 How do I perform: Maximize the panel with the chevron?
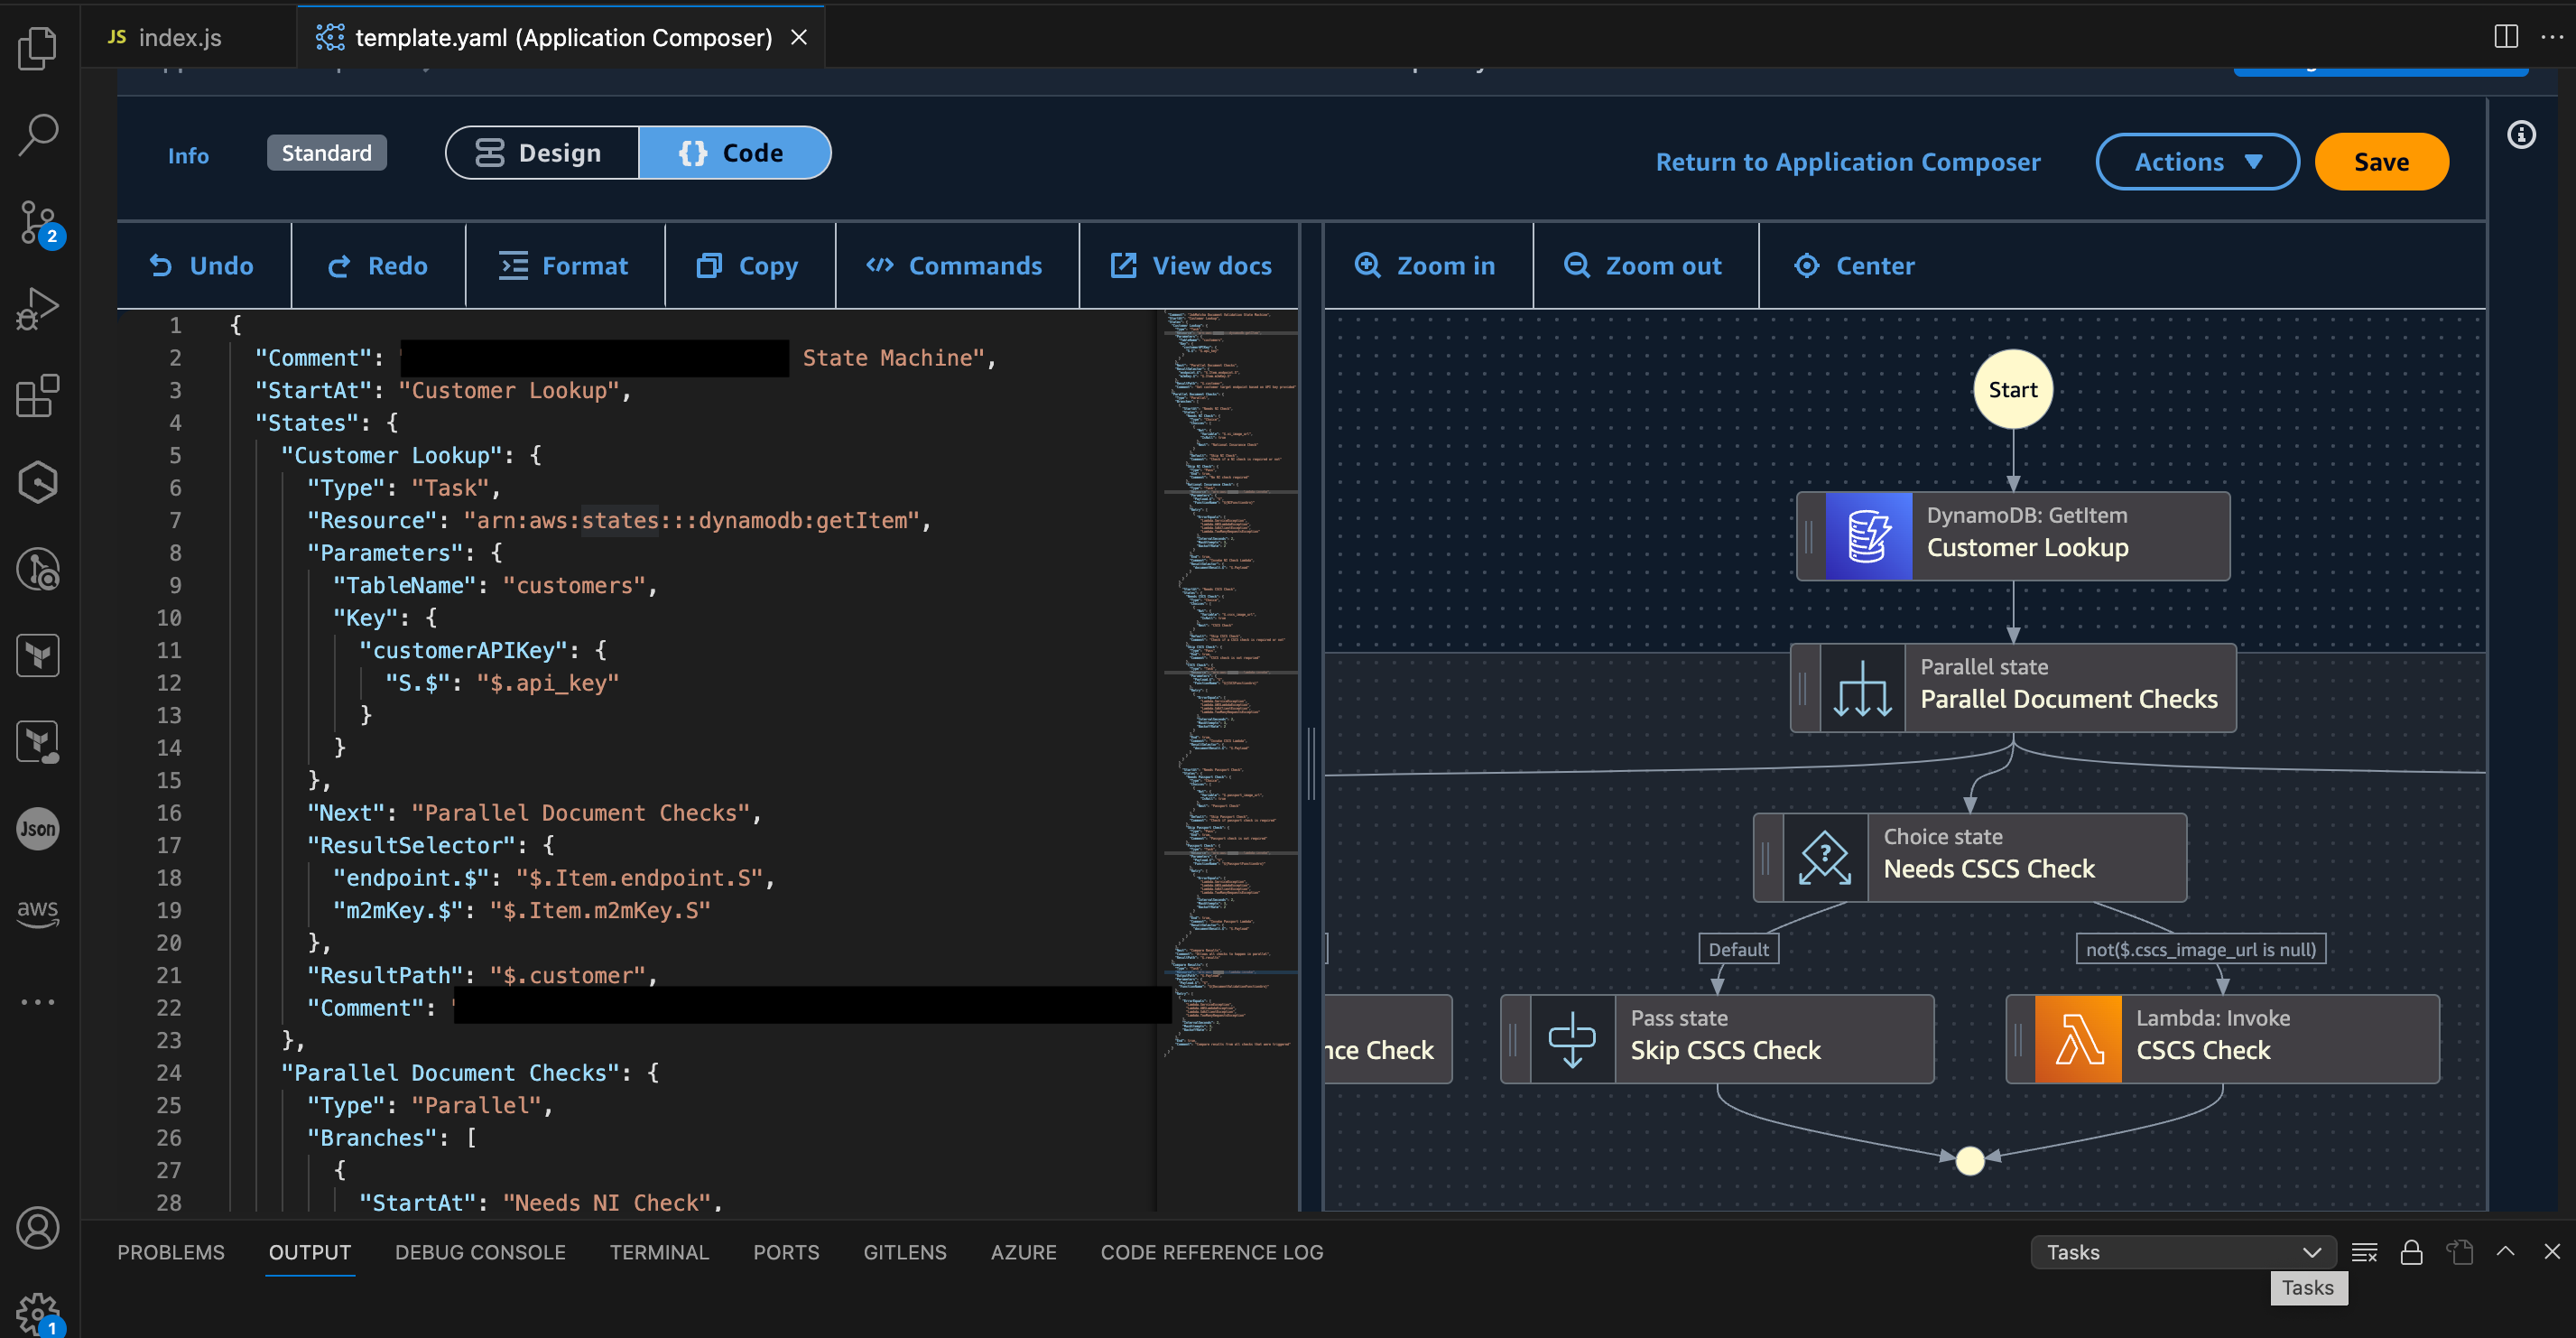coord(2506,1251)
